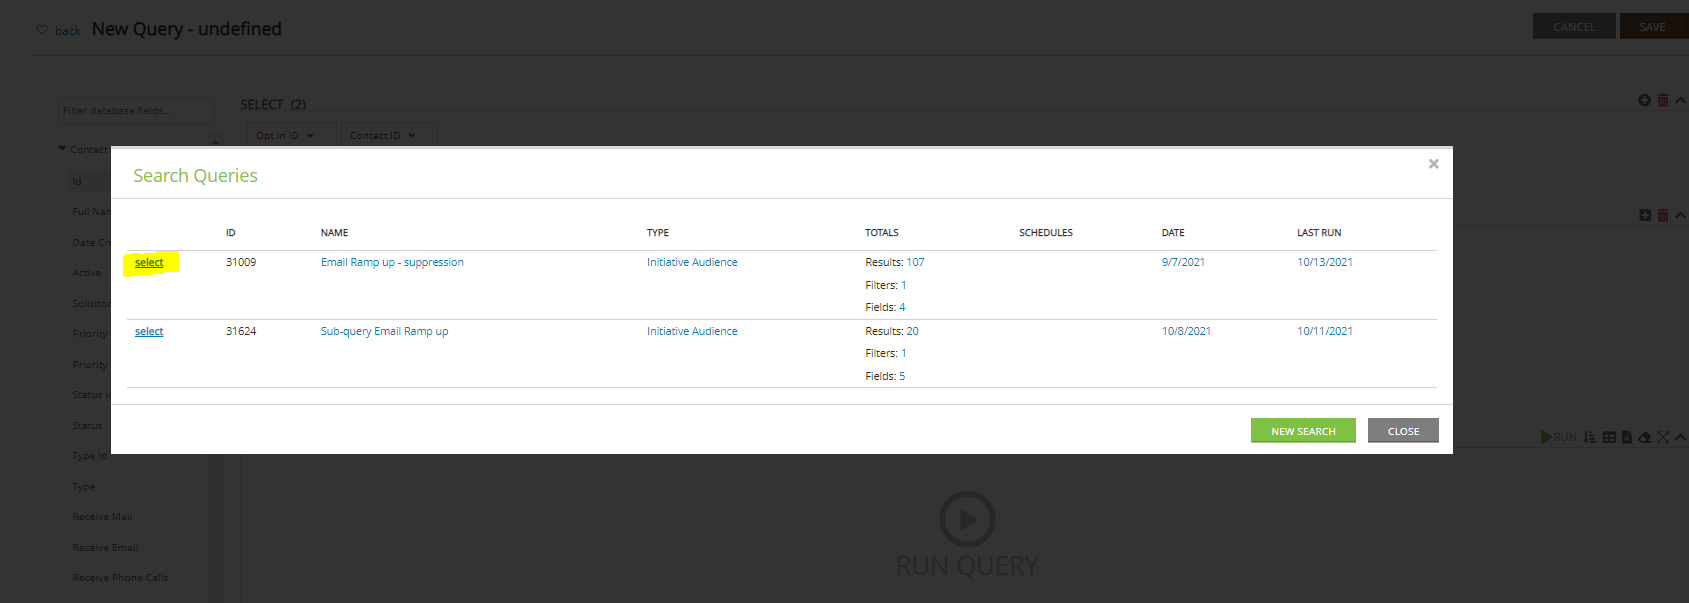Click the table grid view icon
The height and width of the screenshot is (603, 1689).
point(1609,437)
